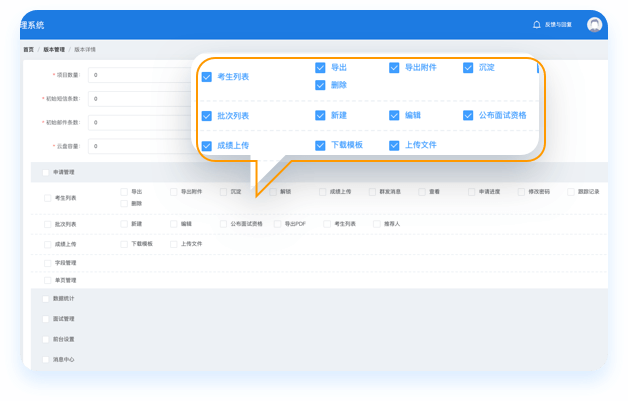Screen dimensions: 628x401
Task: Check the 数据统计 section checkbox
Action: click(45, 298)
